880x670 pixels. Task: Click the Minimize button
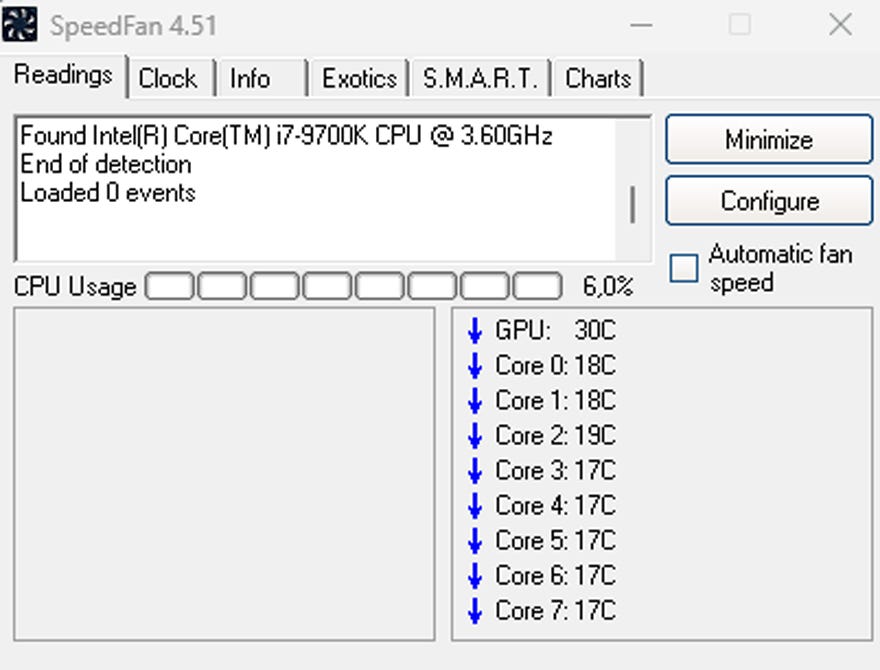pos(769,139)
